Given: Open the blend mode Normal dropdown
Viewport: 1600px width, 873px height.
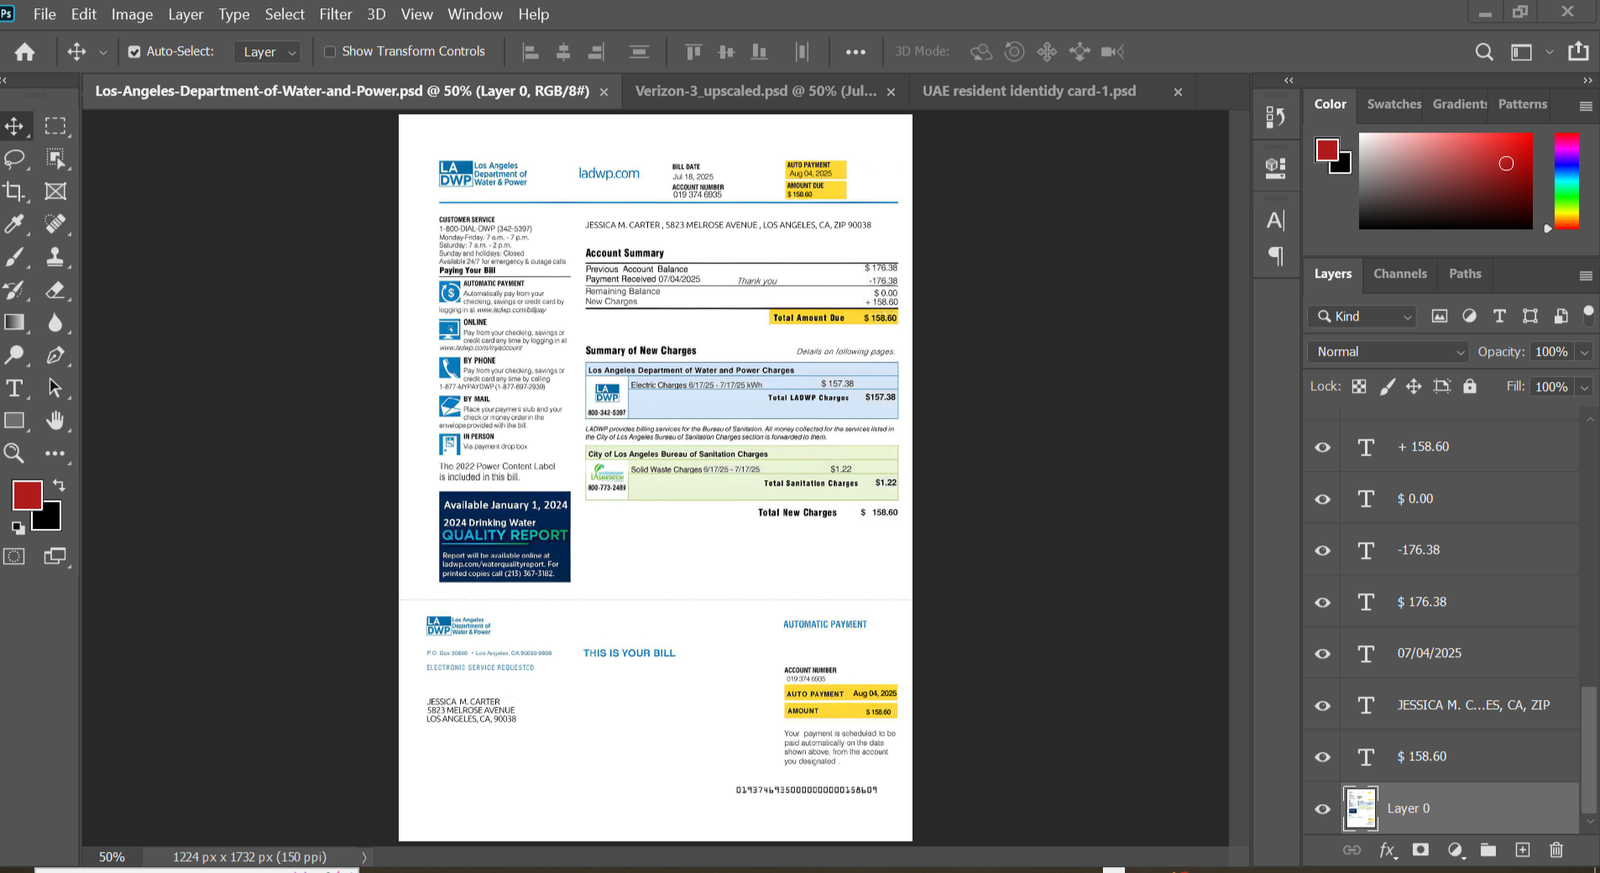Looking at the screenshot, I should click(x=1388, y=352).
